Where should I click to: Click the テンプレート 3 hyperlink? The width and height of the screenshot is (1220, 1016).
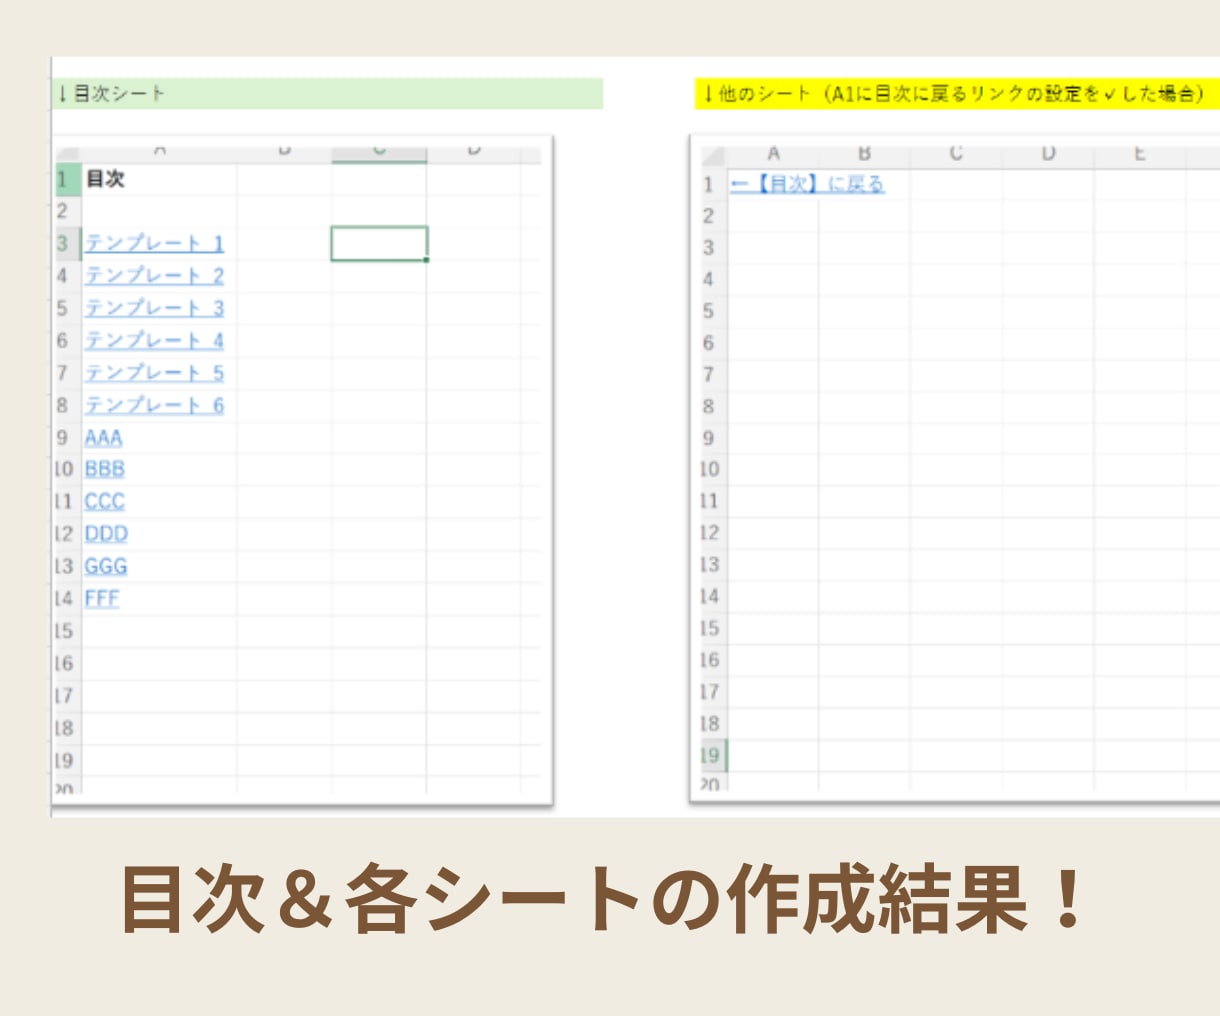coord(154,308)
